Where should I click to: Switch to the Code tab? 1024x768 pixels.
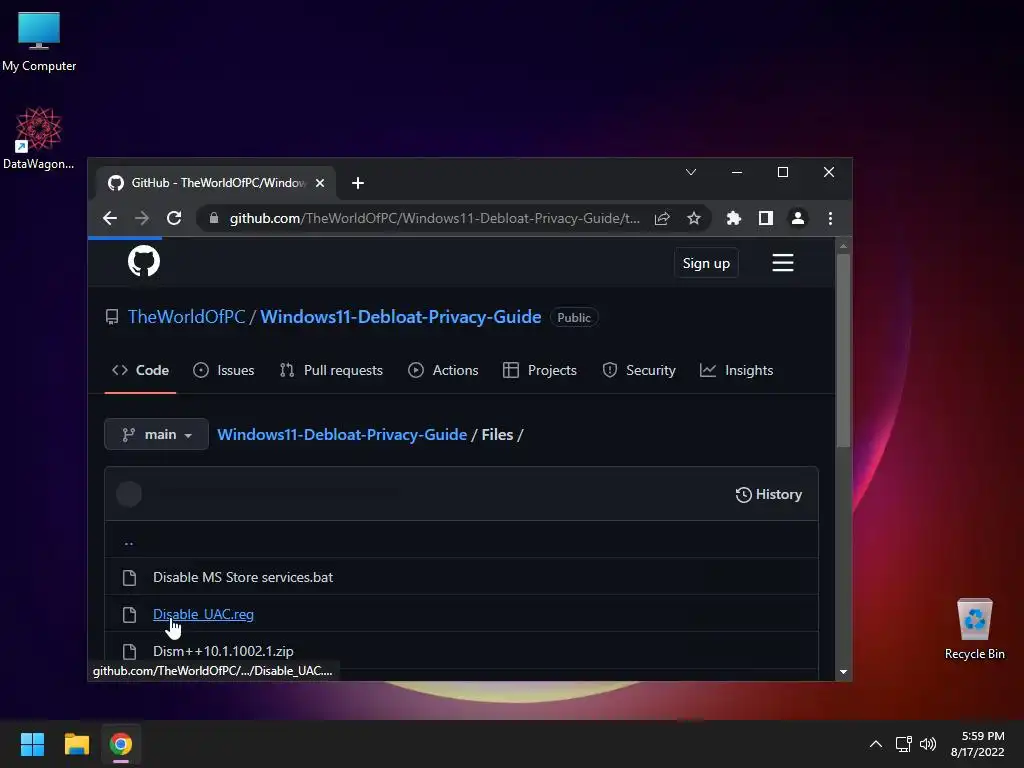tap(140, 370)
